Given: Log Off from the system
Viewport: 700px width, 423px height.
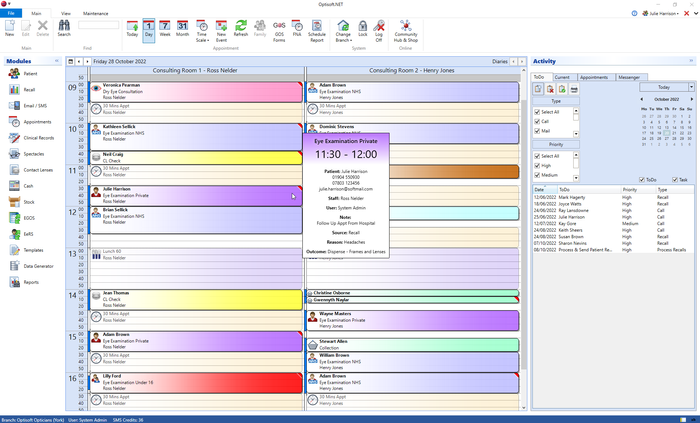Looking at the screenshot, I should (x=379, y=31).
